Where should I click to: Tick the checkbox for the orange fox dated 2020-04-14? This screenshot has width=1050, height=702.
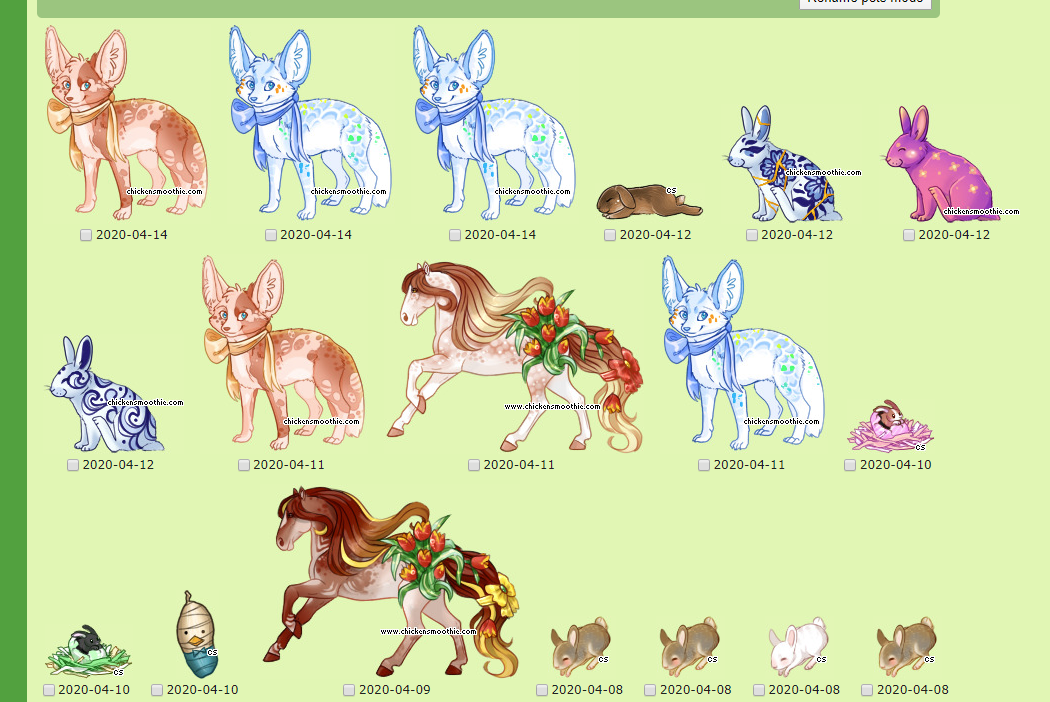point(86,235)
